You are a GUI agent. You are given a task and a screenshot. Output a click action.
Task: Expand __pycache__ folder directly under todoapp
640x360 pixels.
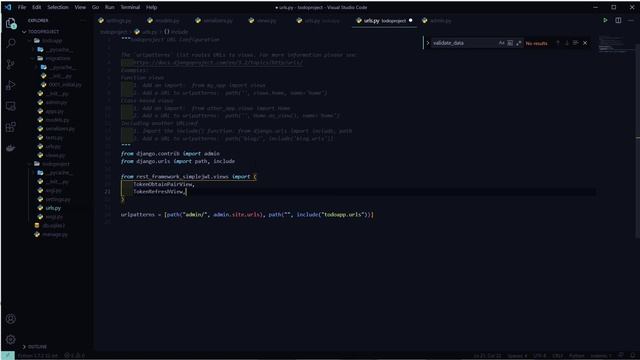coord(54,49)
